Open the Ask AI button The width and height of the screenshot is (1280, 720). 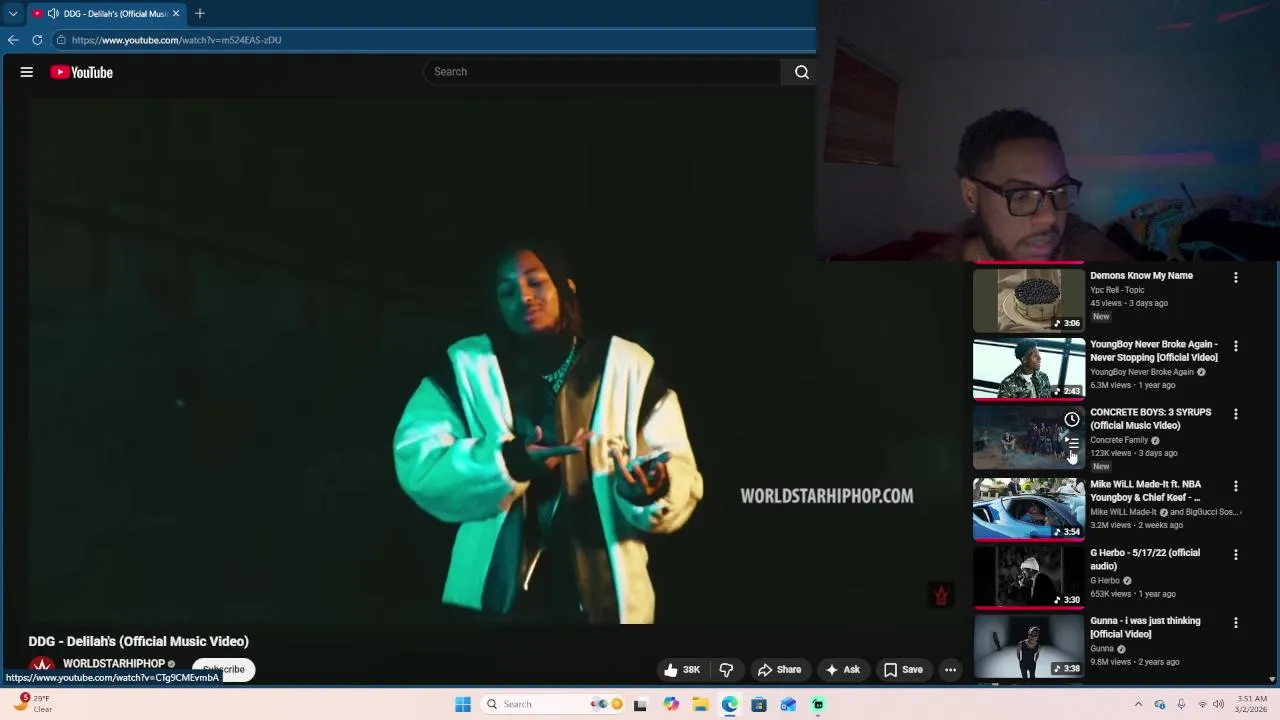click(842, 670)
